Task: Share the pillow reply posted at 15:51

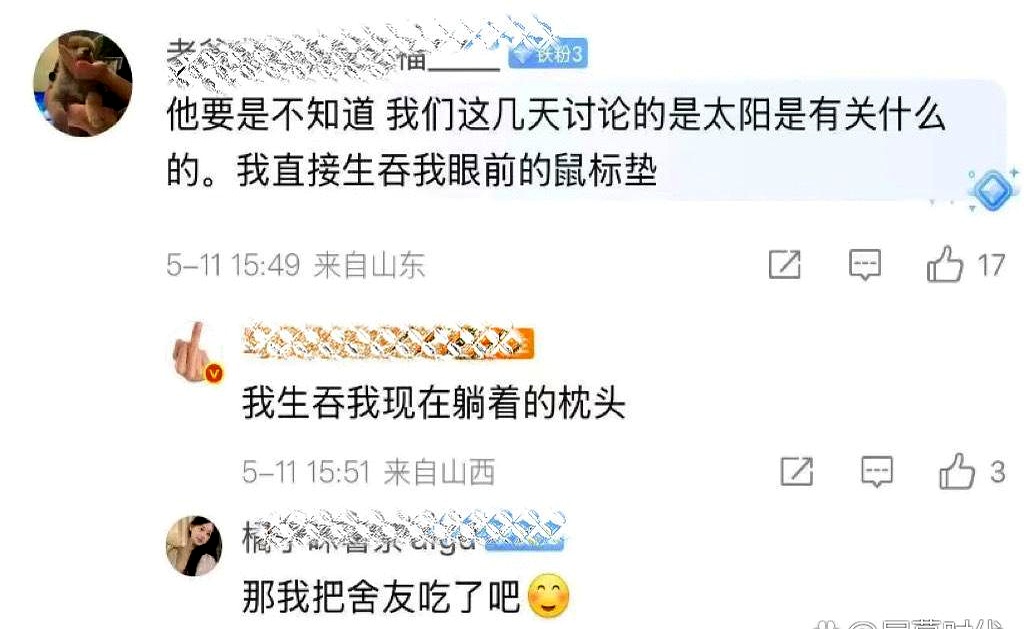Action: 797,471
